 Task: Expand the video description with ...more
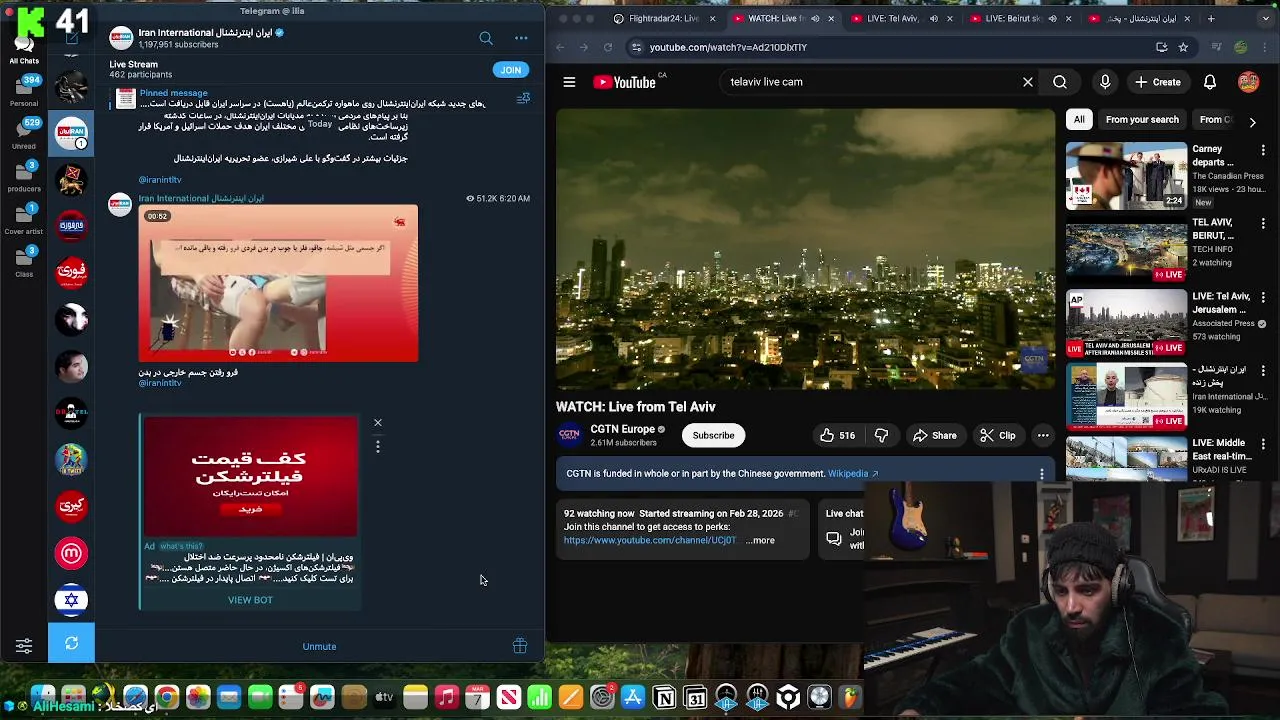[x=760, y=540]
